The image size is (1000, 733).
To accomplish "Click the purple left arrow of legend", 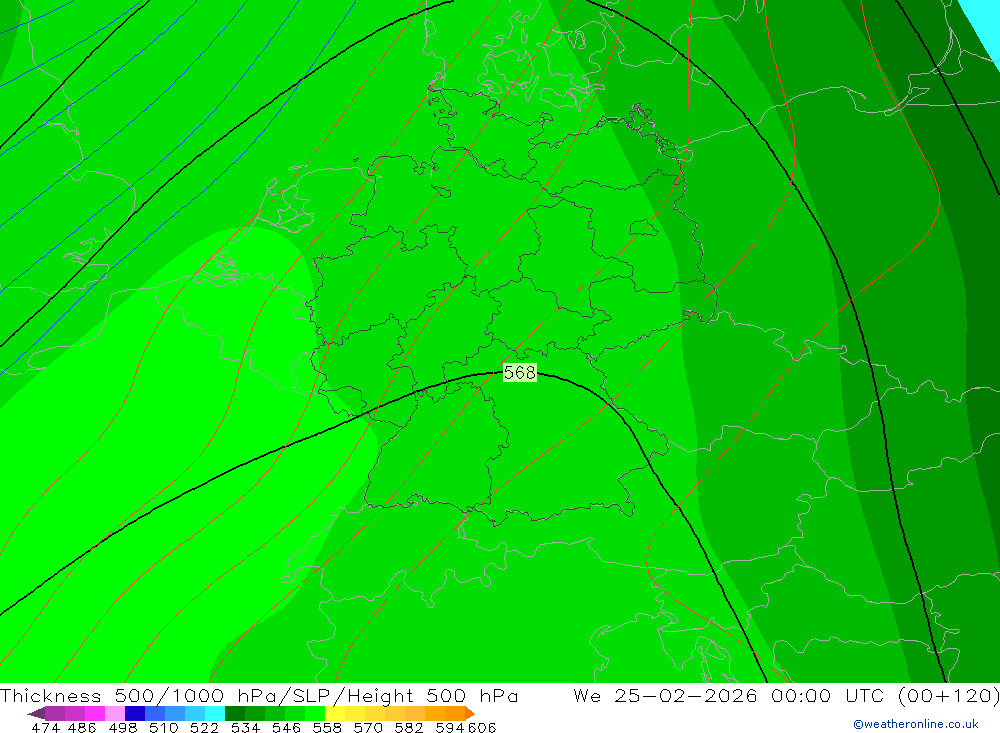I will click(x=36, y=713).
